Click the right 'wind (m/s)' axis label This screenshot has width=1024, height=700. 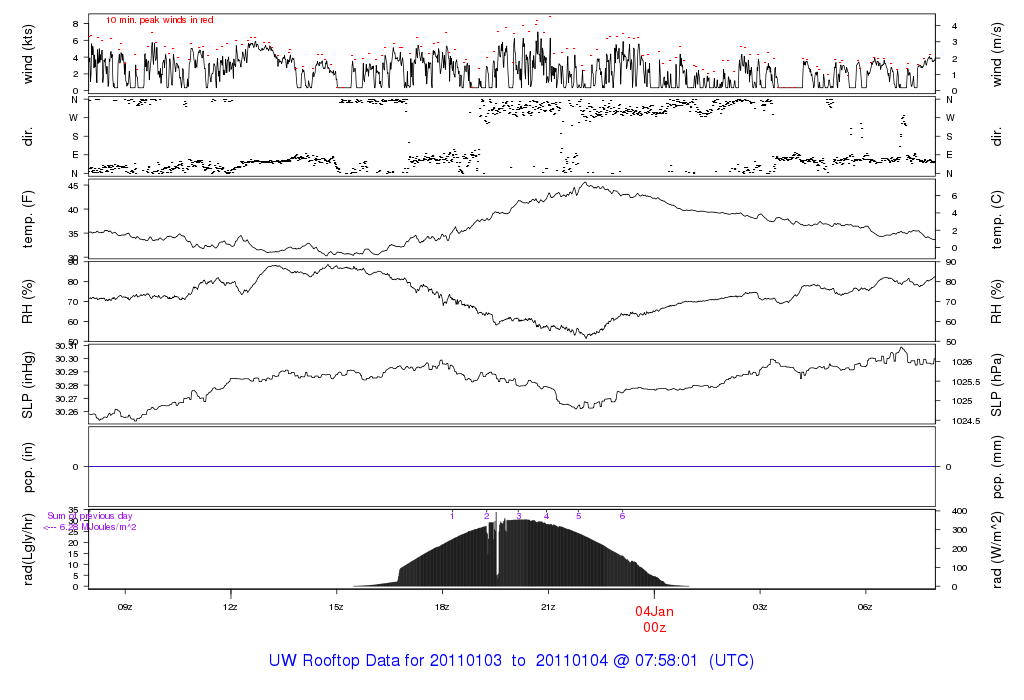tap(997, 52)
